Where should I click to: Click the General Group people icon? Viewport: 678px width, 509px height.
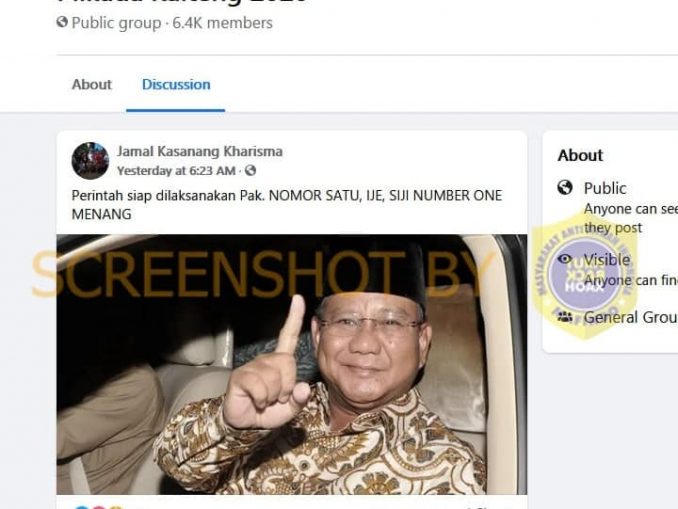565,317
